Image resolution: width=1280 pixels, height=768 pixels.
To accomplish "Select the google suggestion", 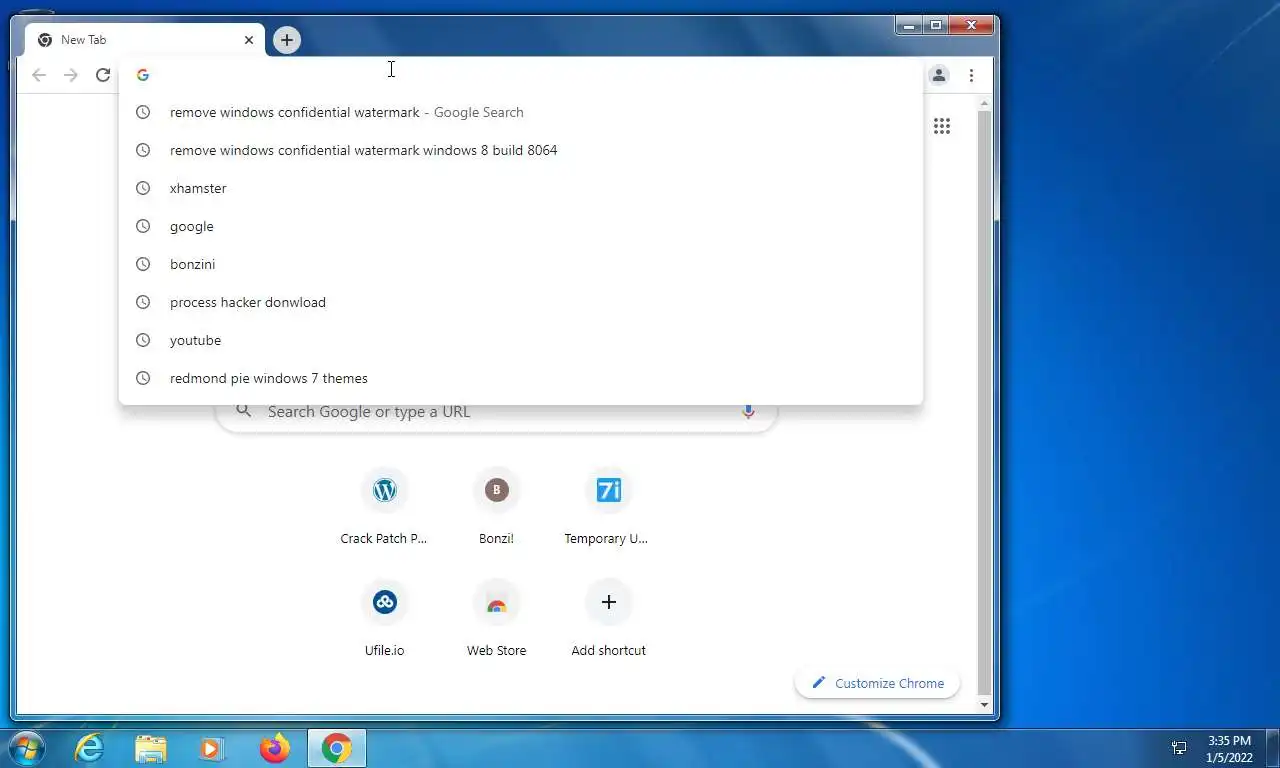I will click(x=521, y=226).
